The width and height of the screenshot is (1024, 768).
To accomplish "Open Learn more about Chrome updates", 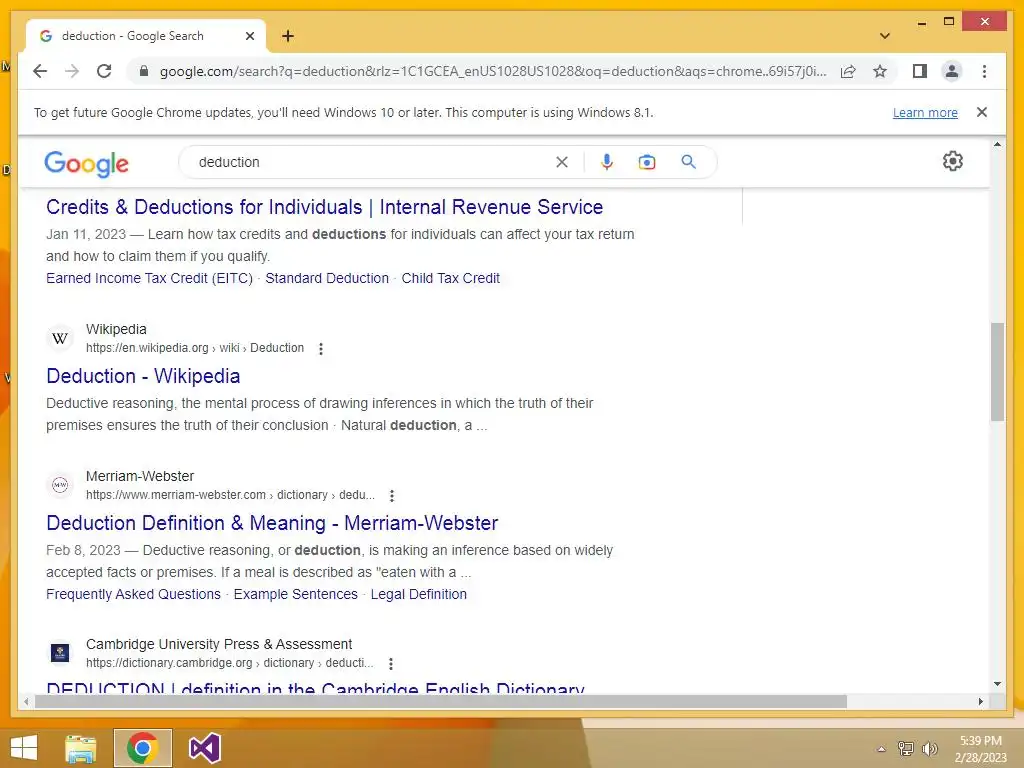I will tap(925, 112).
